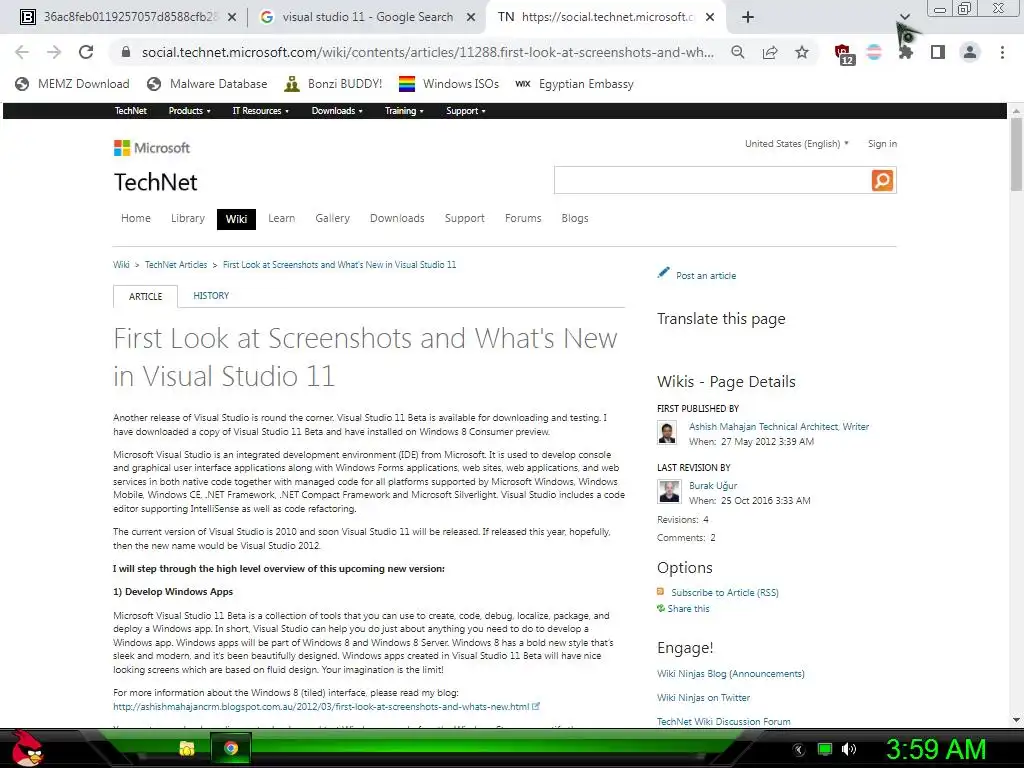The height and width of the screenshot is (768, 1024).
Task: Open Wiki Ninjas Blog (Announcements) link
Action: pos(731,673)
